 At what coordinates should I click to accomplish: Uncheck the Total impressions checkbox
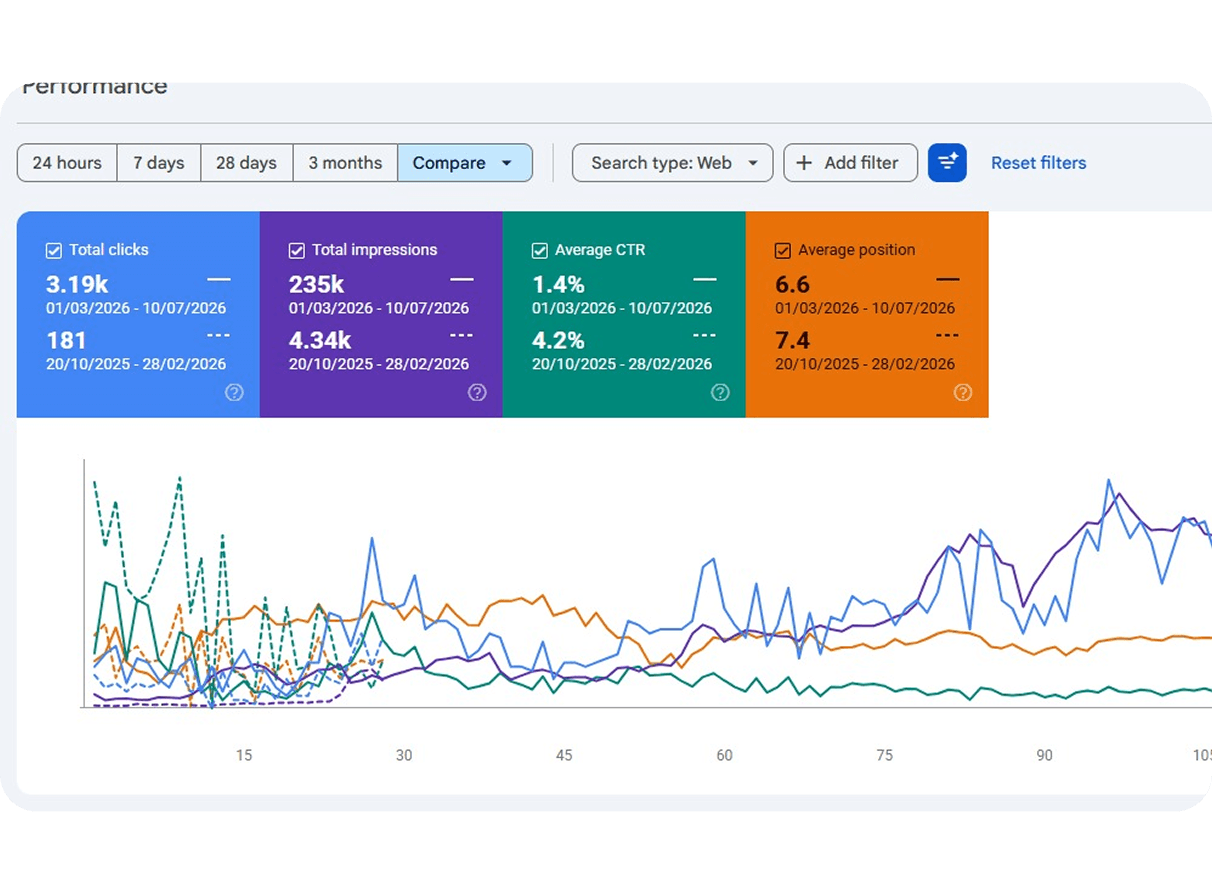click(x=297, y=250)
